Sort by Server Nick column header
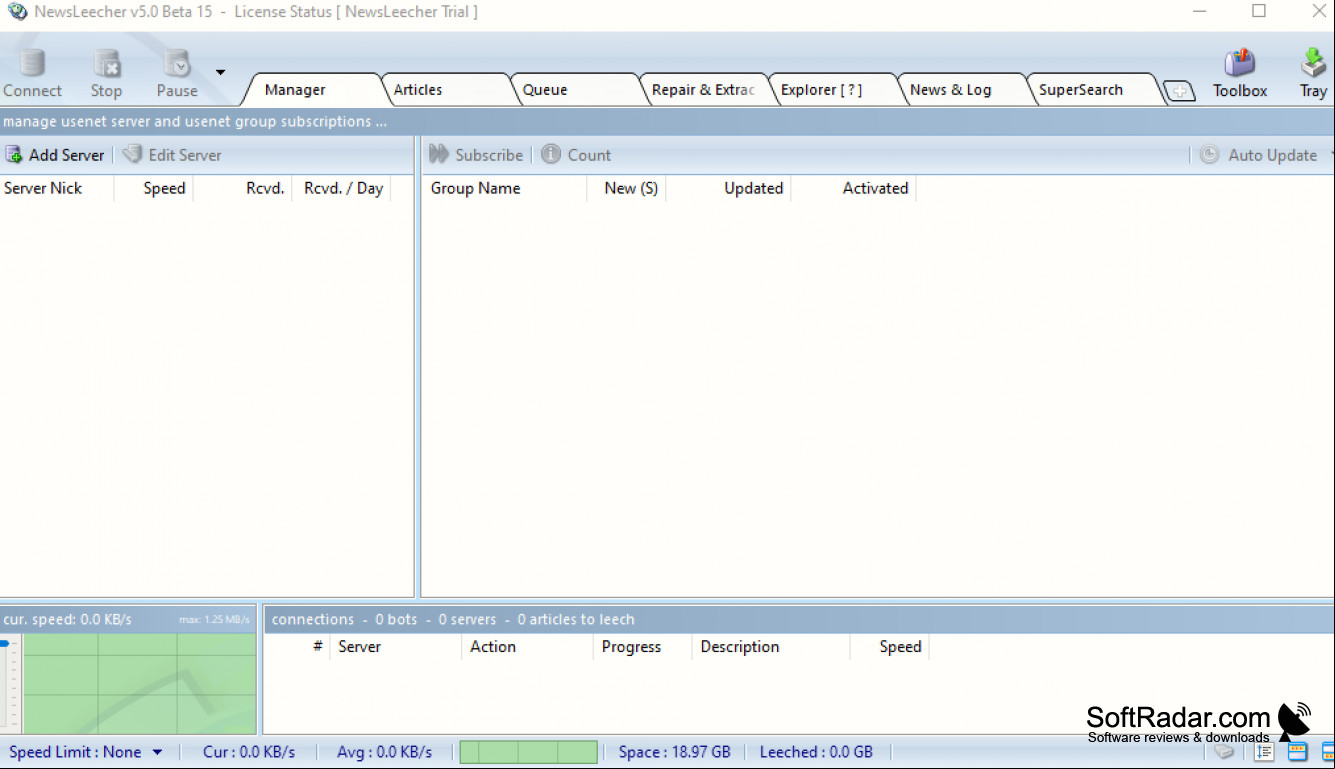This screenshot has height=769, width=1335. pyautogui.click(x=57, y=188)
